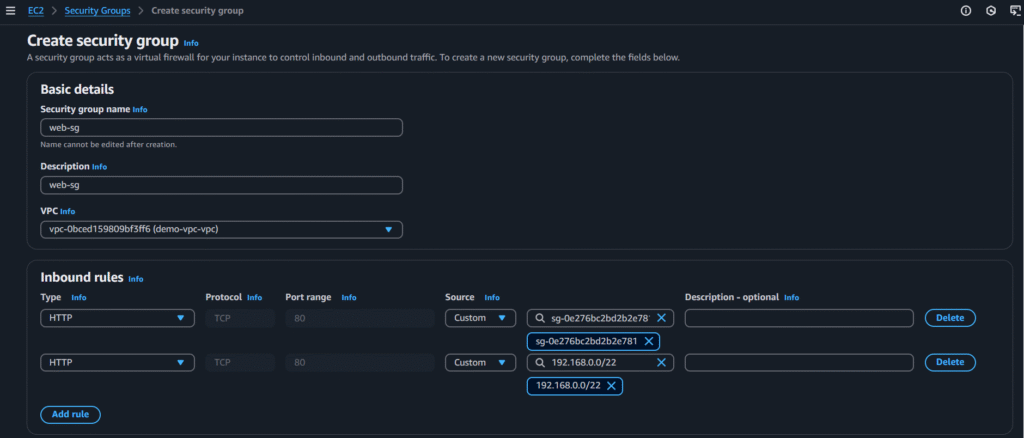Click Info link next to Security group name
The height and width of the screenshot is (438, 1024).
140,110
